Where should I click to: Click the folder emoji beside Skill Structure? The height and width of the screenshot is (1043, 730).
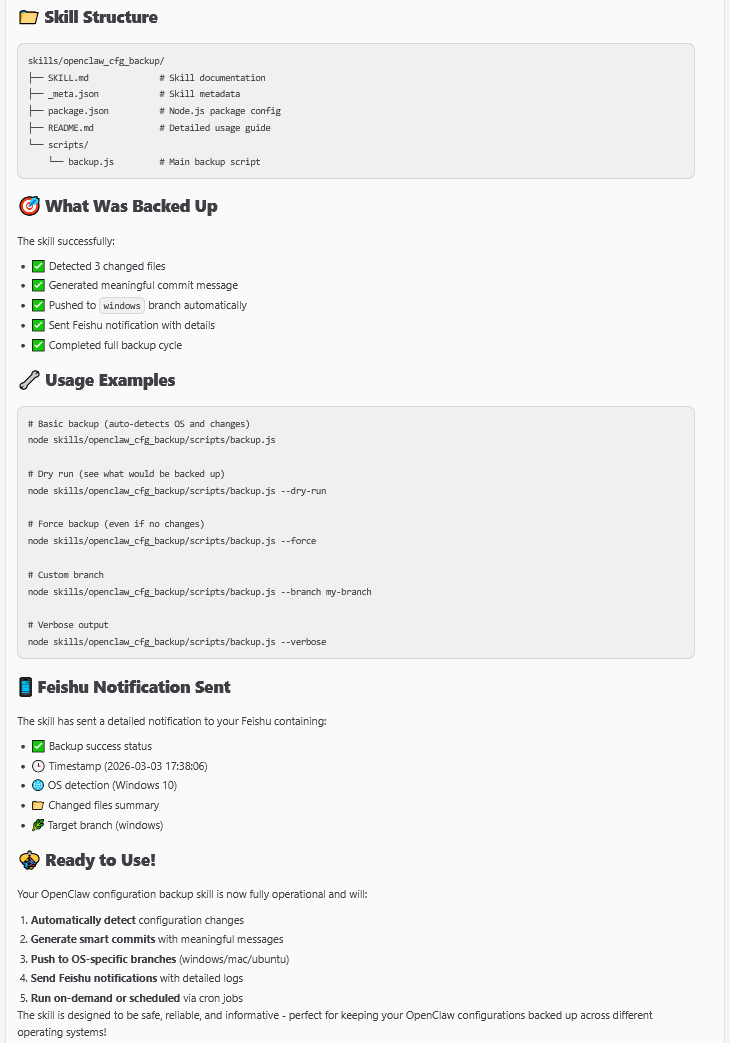tap(28, 17)
